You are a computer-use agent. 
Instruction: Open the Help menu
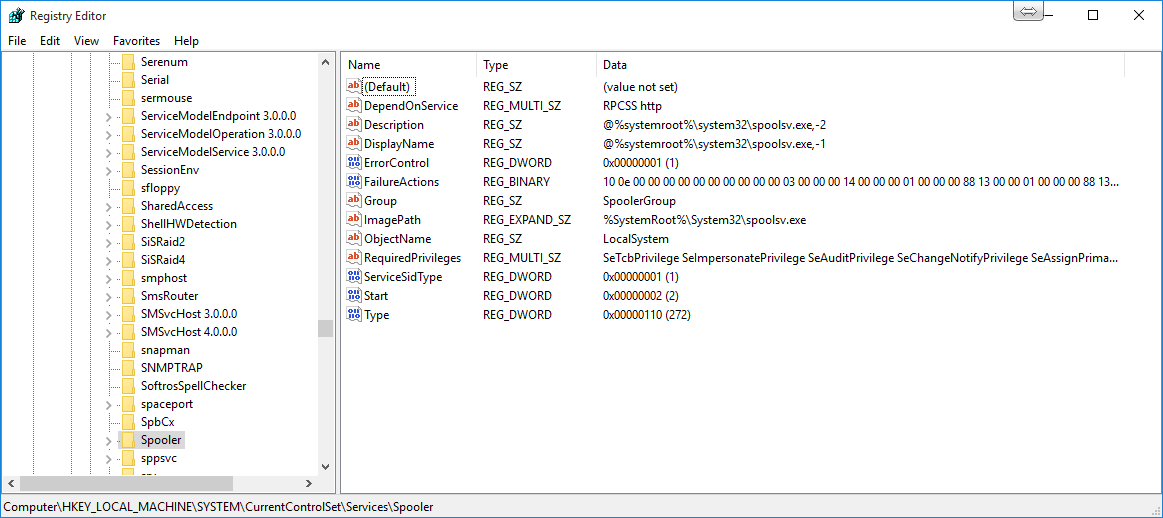click(186, 41)
